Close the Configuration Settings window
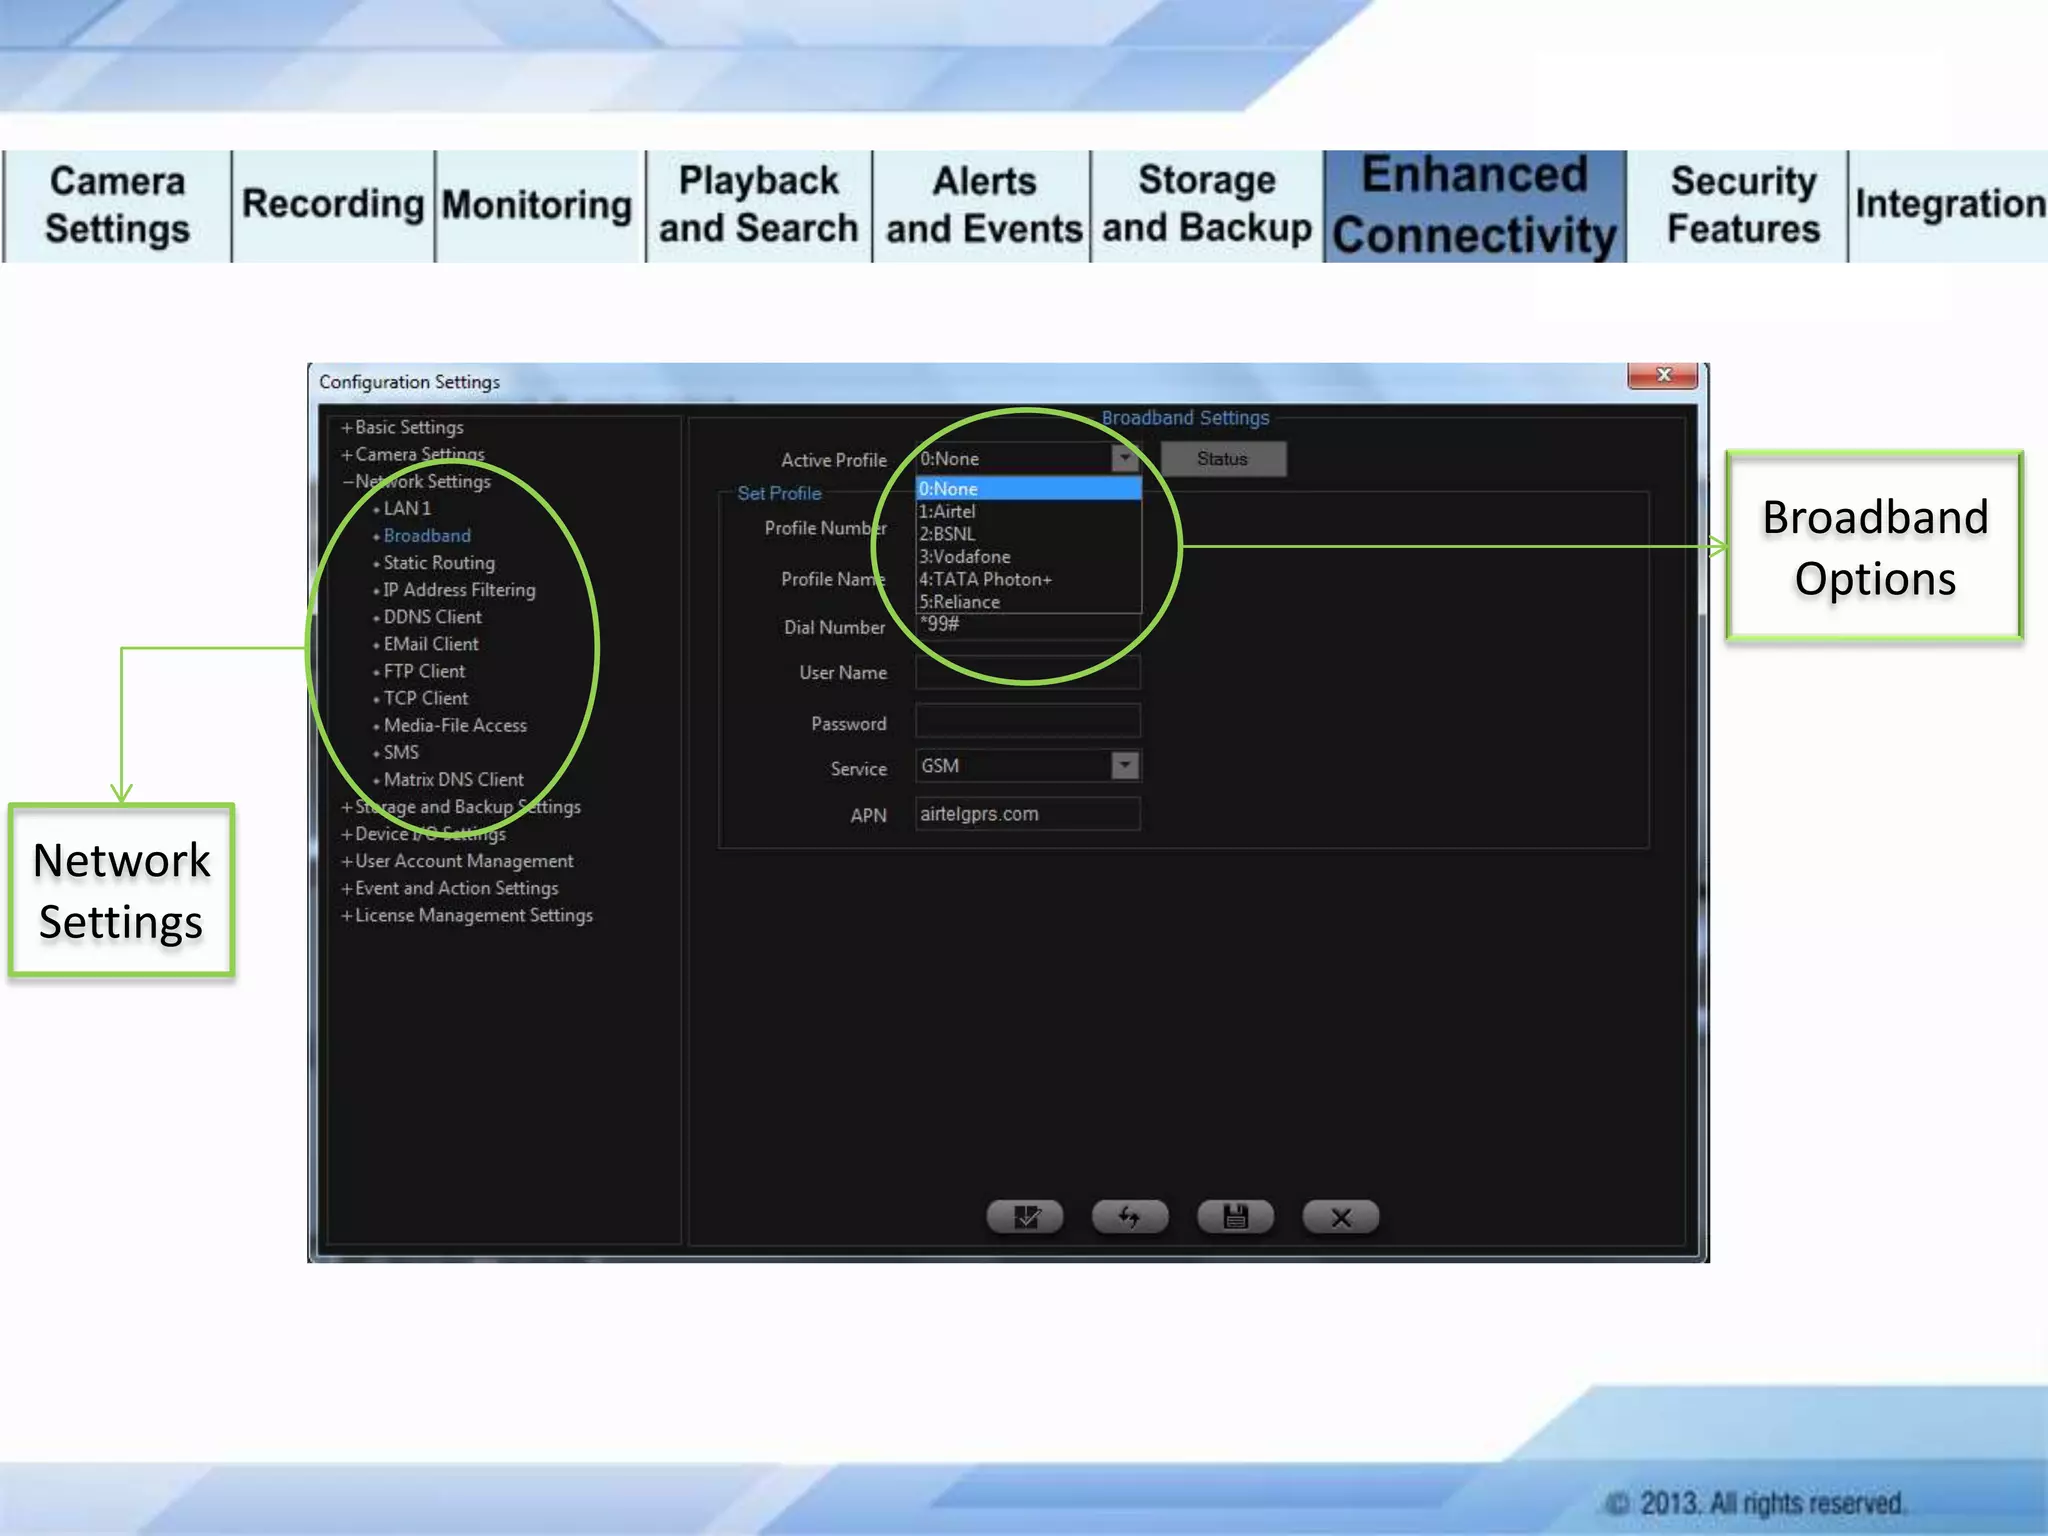Screen dimensions: 2048x1536 click(x=1663, y=375)
